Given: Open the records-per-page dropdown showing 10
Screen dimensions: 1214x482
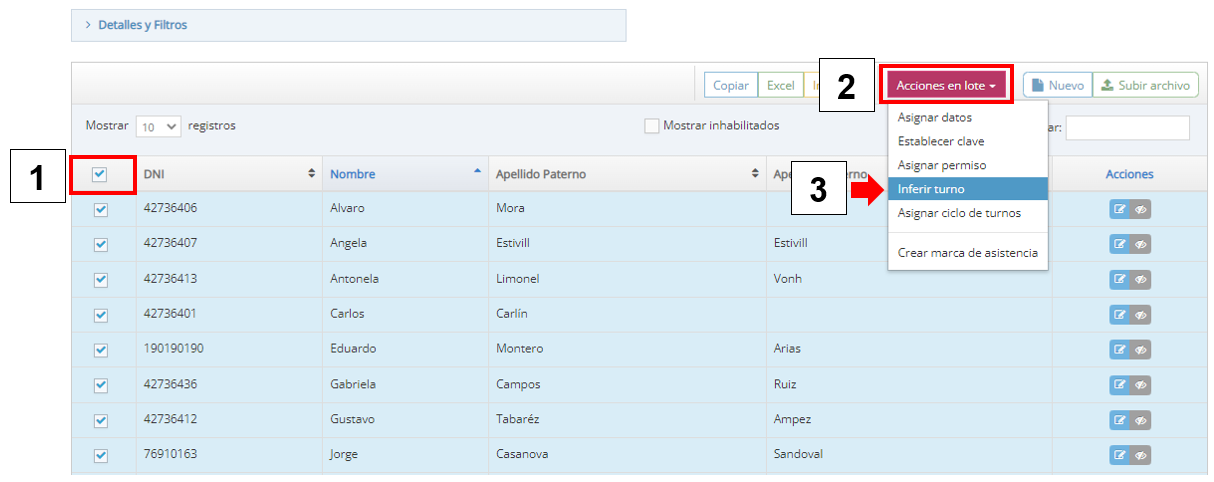Looking at the screenshot, I should point(159,127).
